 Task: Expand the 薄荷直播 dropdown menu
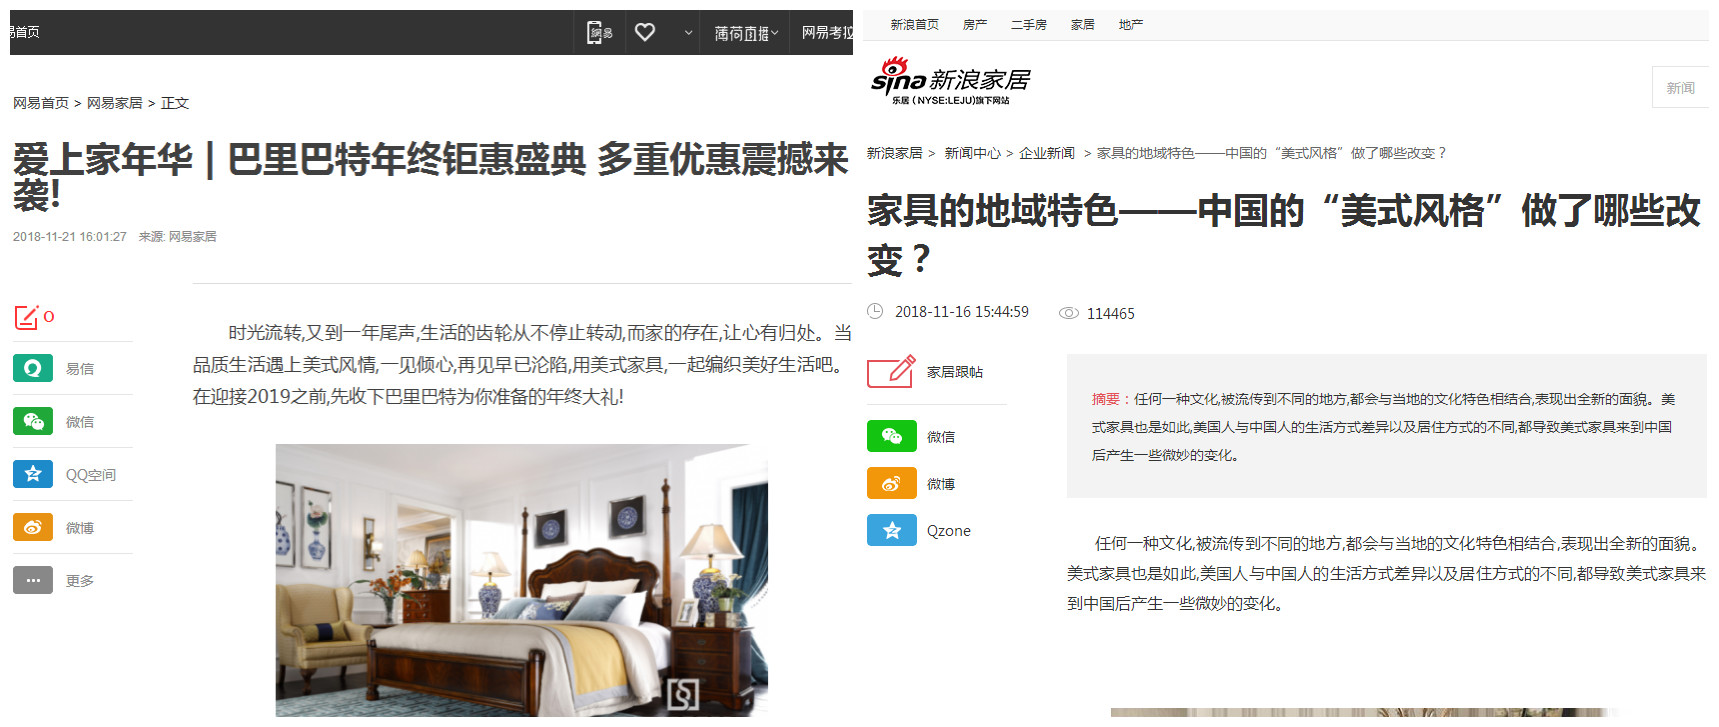coord(746,33)
